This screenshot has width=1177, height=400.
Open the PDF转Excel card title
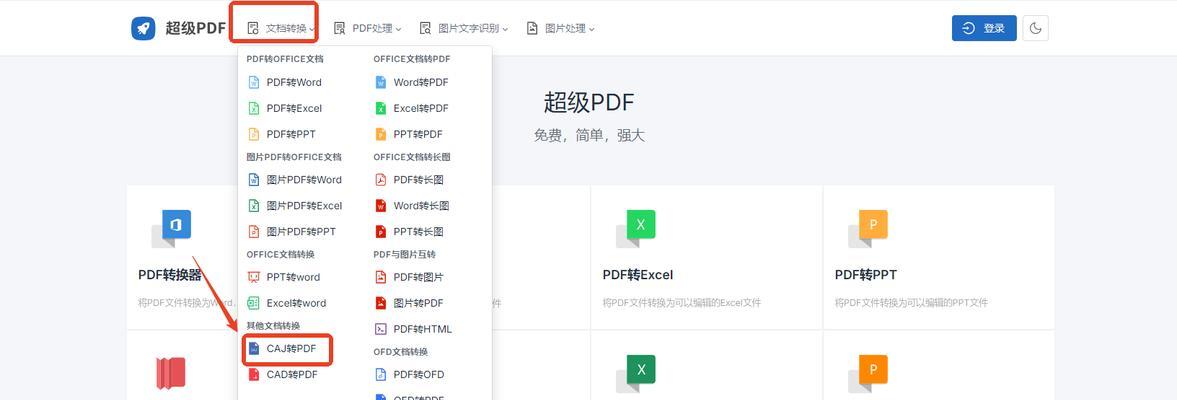click(637, 275)
